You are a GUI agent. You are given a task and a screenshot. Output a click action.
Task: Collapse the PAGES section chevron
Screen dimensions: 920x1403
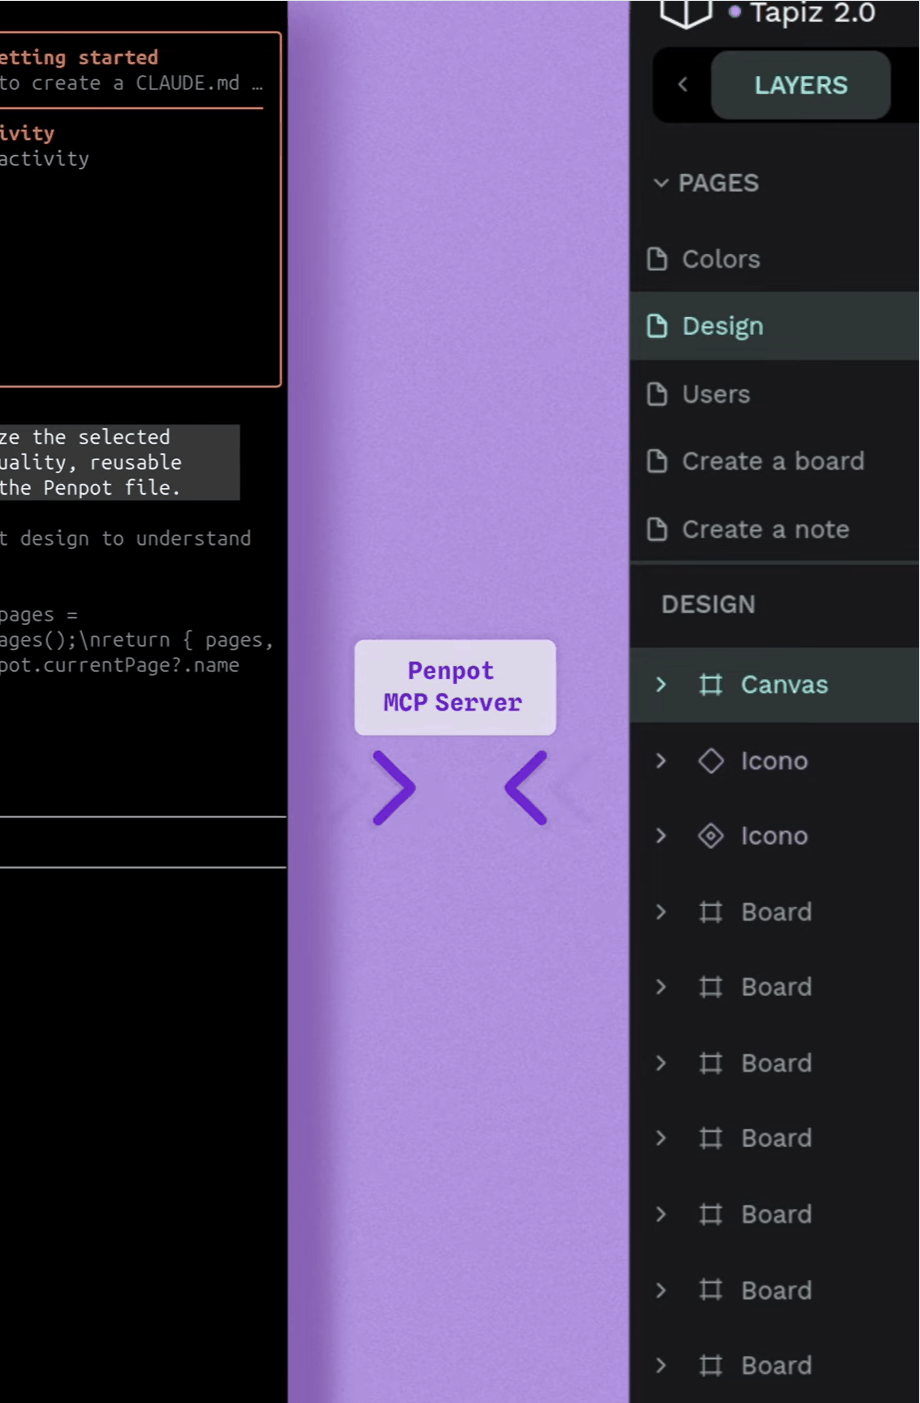pos(661,183)
